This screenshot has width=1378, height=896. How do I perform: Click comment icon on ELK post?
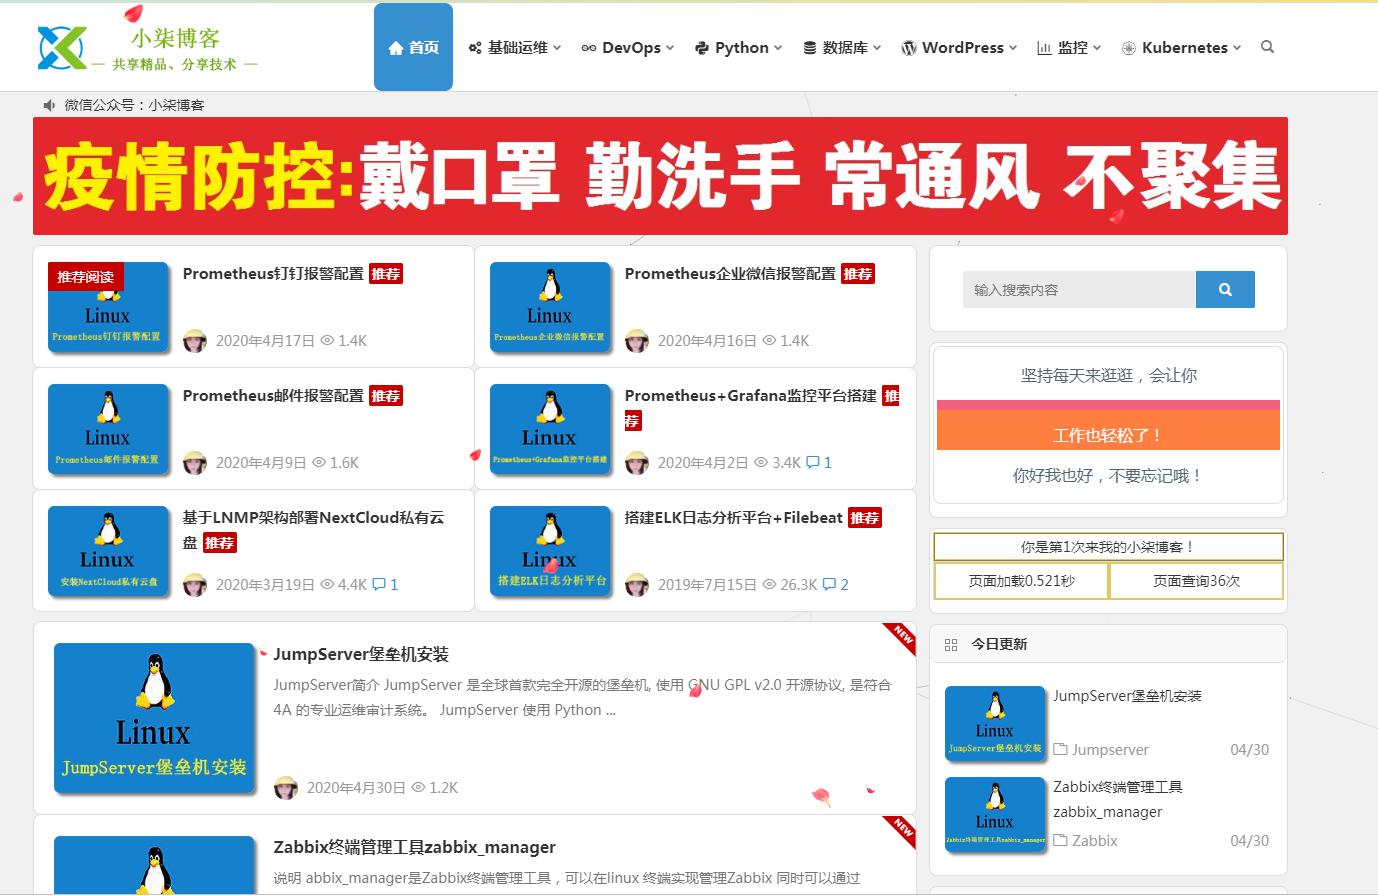pos(829,585)
